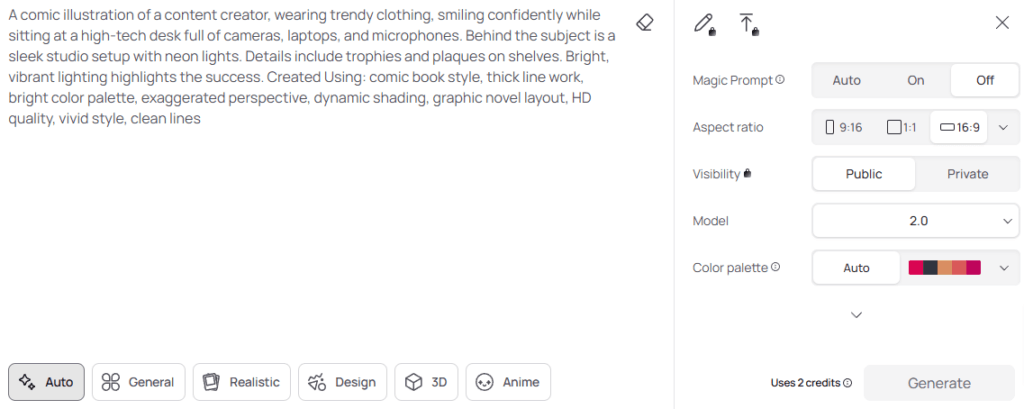Click the Generate button

tap(939, 383)
